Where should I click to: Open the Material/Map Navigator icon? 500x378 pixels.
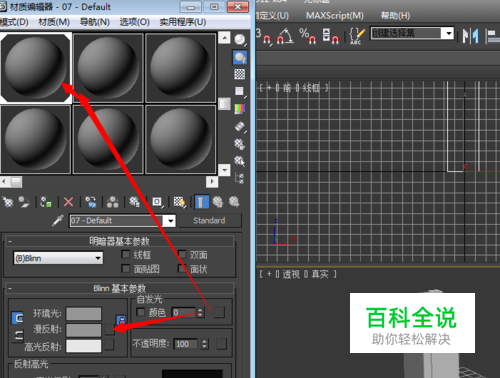click(240, 178)
